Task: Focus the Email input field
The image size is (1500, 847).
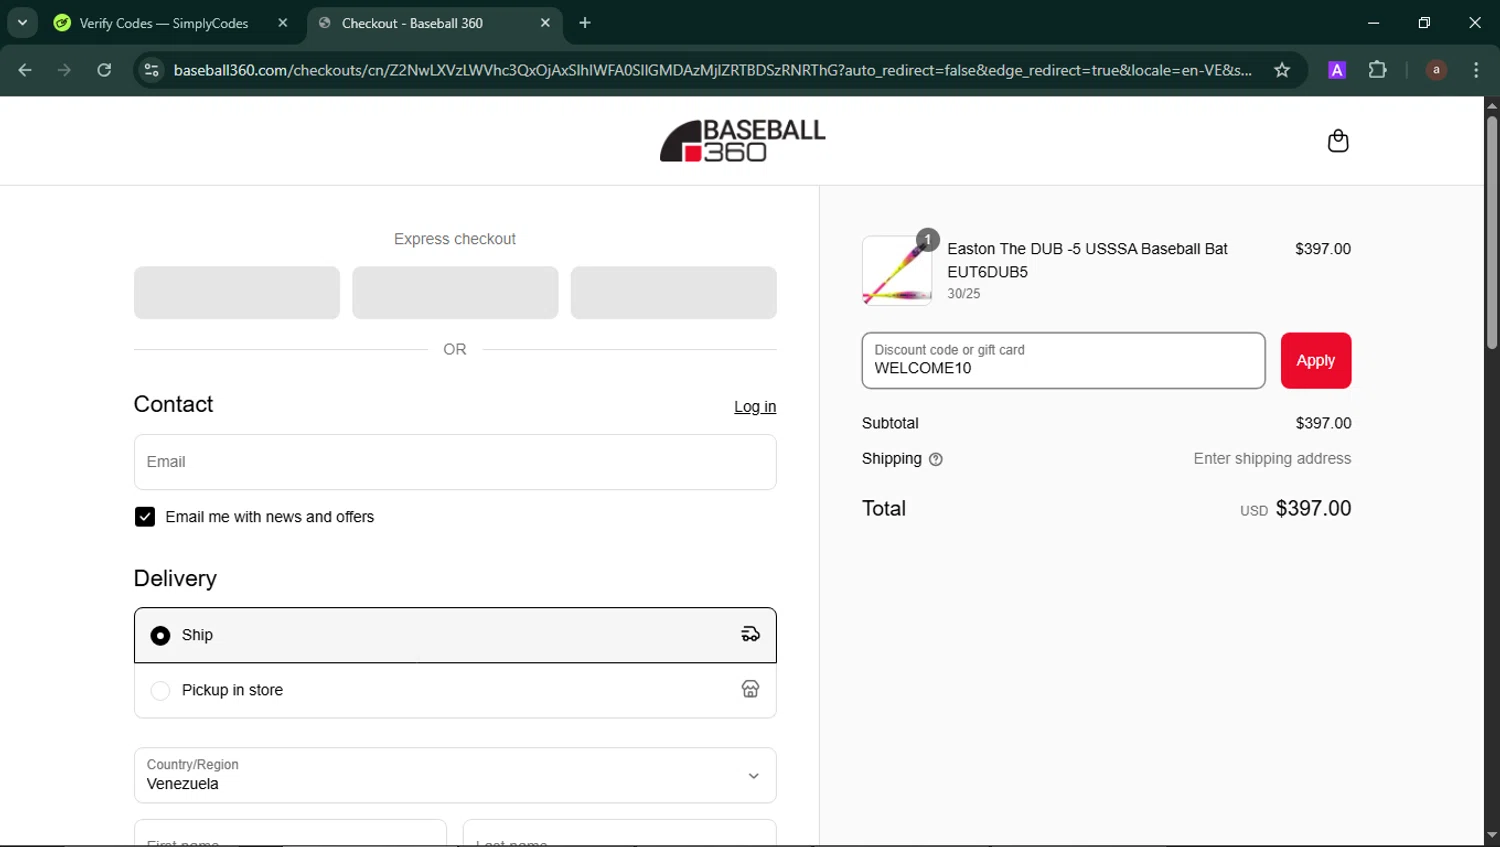Action: coord(455,462)
